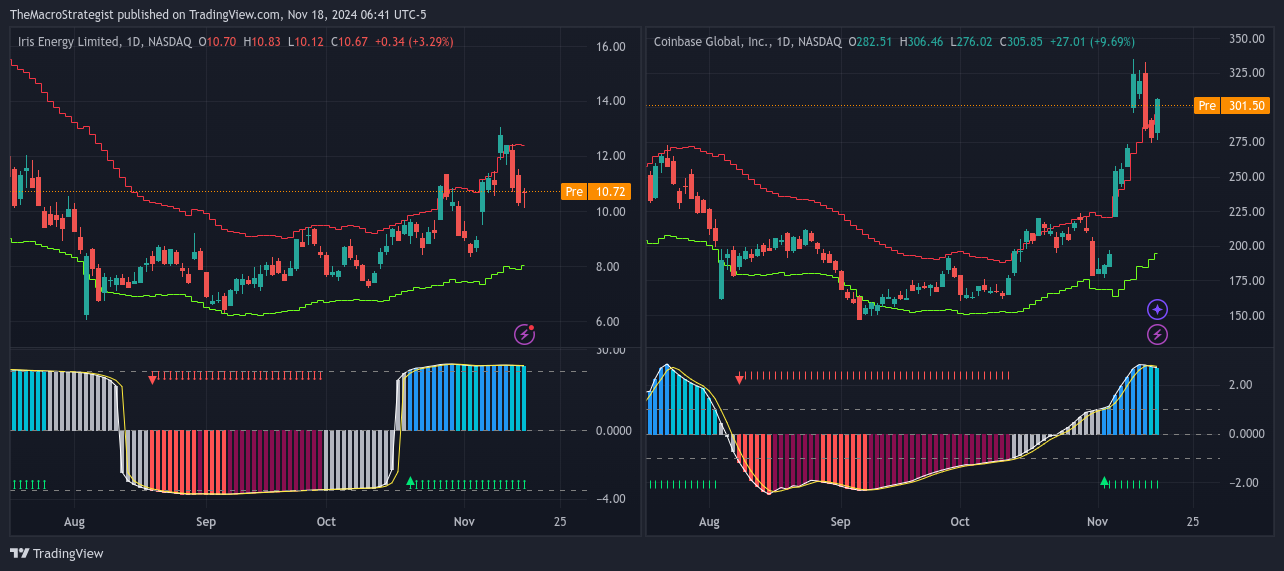The height and width of the screenshot is (571, 1284).
Task: Click Iris Energy high value H10.83
Action: 262,42
